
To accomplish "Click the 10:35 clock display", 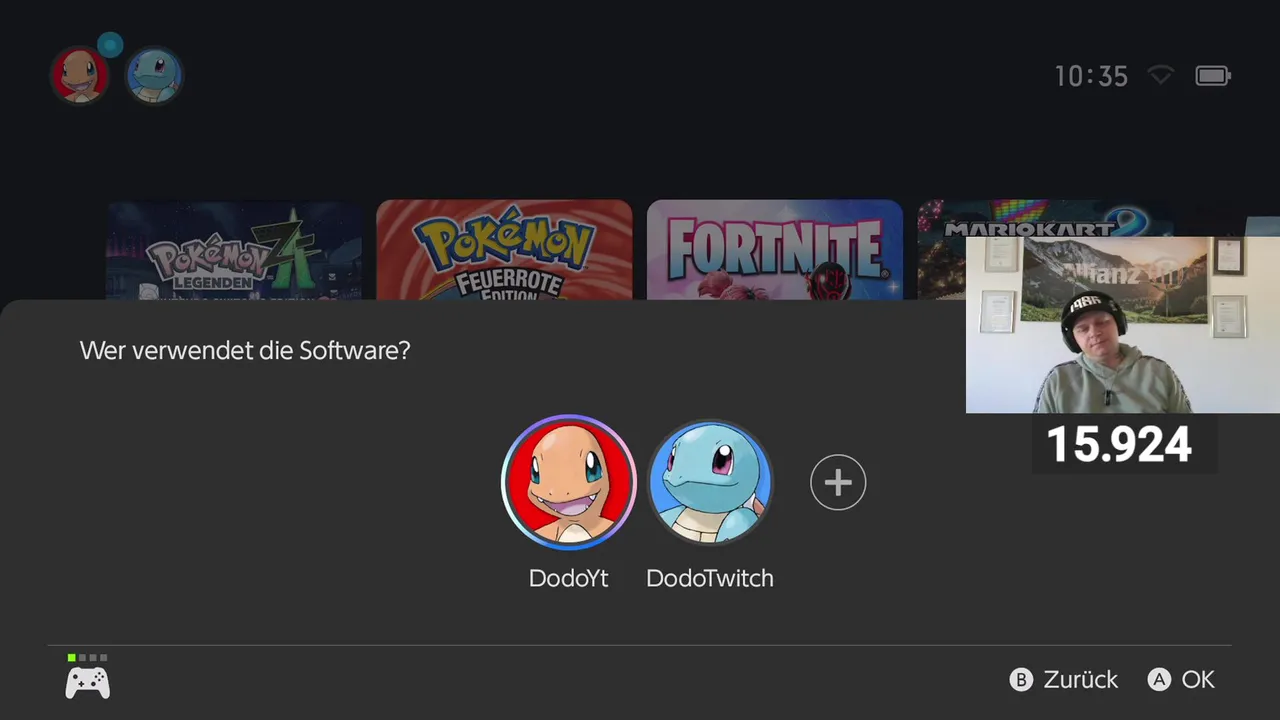I will (x=1091, y=76).
